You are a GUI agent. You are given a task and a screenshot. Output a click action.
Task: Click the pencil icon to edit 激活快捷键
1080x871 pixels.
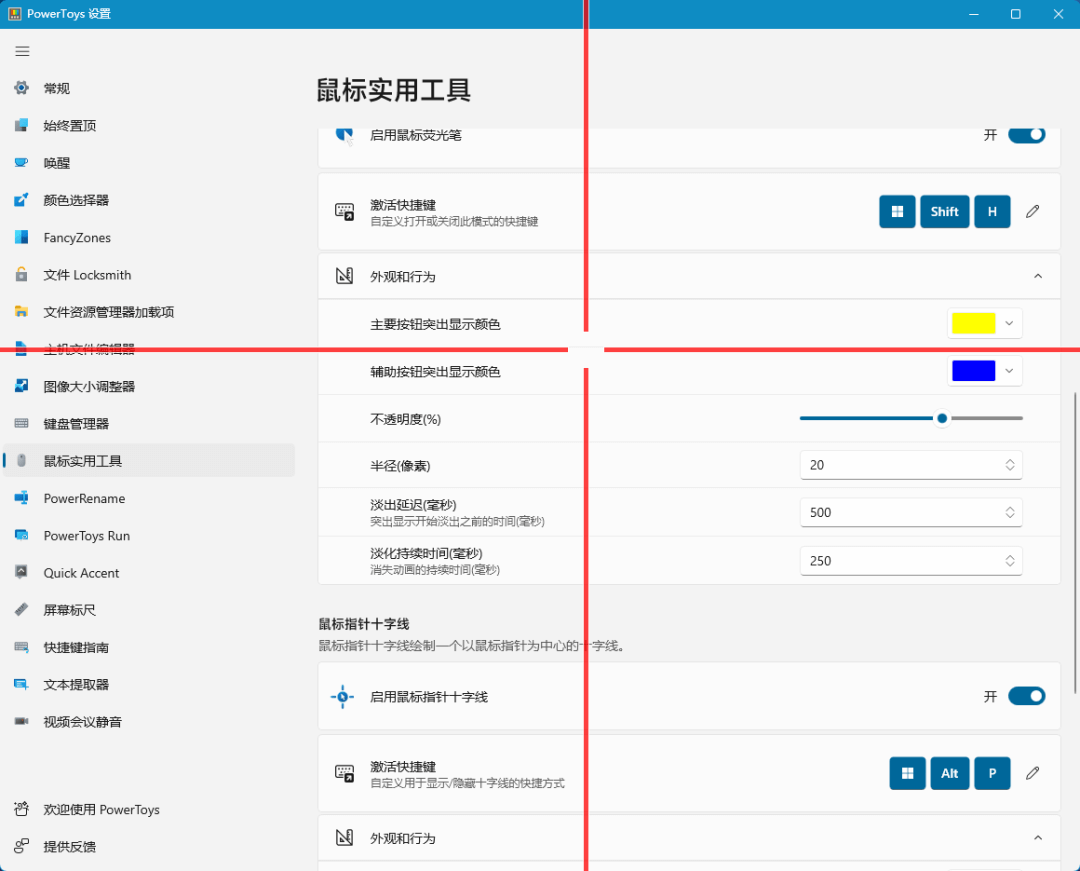1032,211
